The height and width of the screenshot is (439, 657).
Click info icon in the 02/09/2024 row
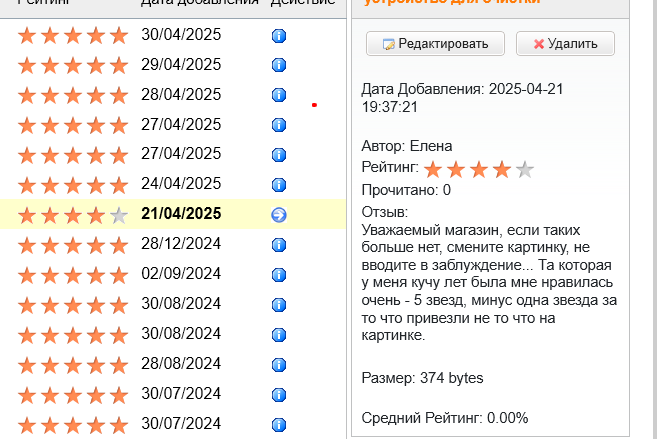pos(279,274)
